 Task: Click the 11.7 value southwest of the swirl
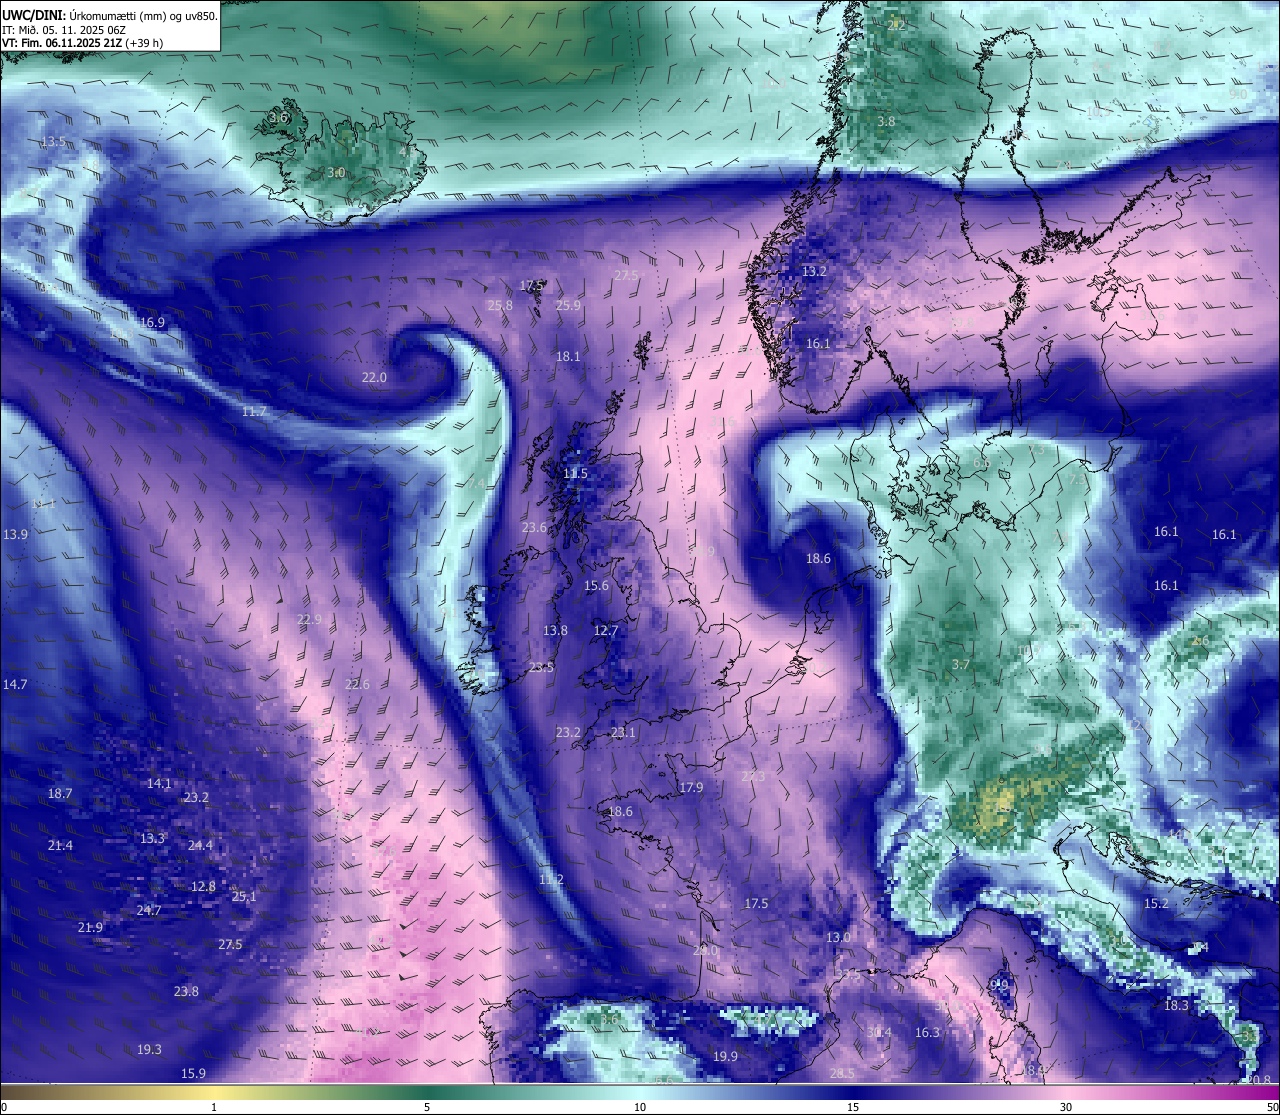pyautogui.click(x=254, y=412)
